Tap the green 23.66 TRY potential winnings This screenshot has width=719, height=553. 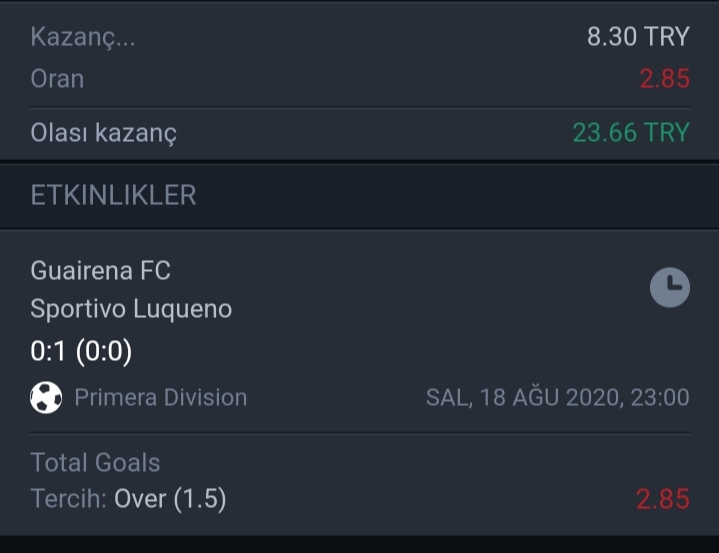631,133
